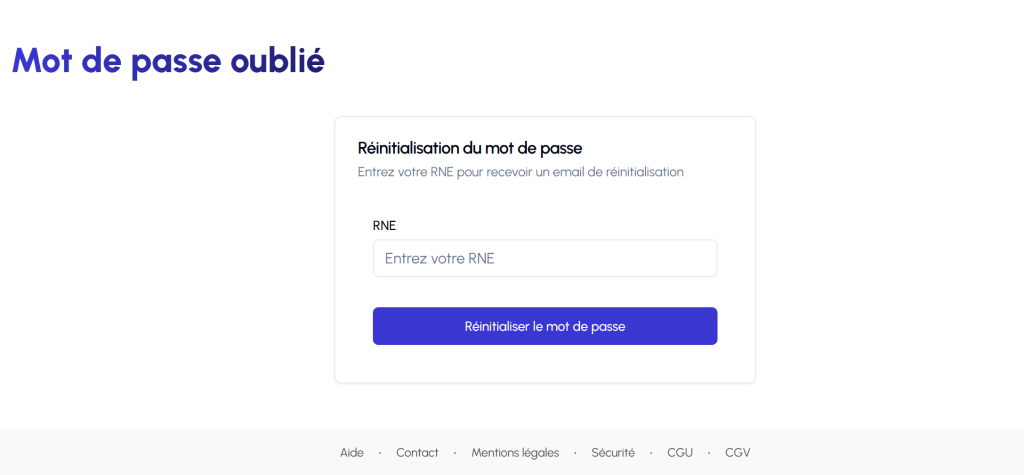
Task: Visit the Sécurité footer link
Action: (x=613, y=452)
